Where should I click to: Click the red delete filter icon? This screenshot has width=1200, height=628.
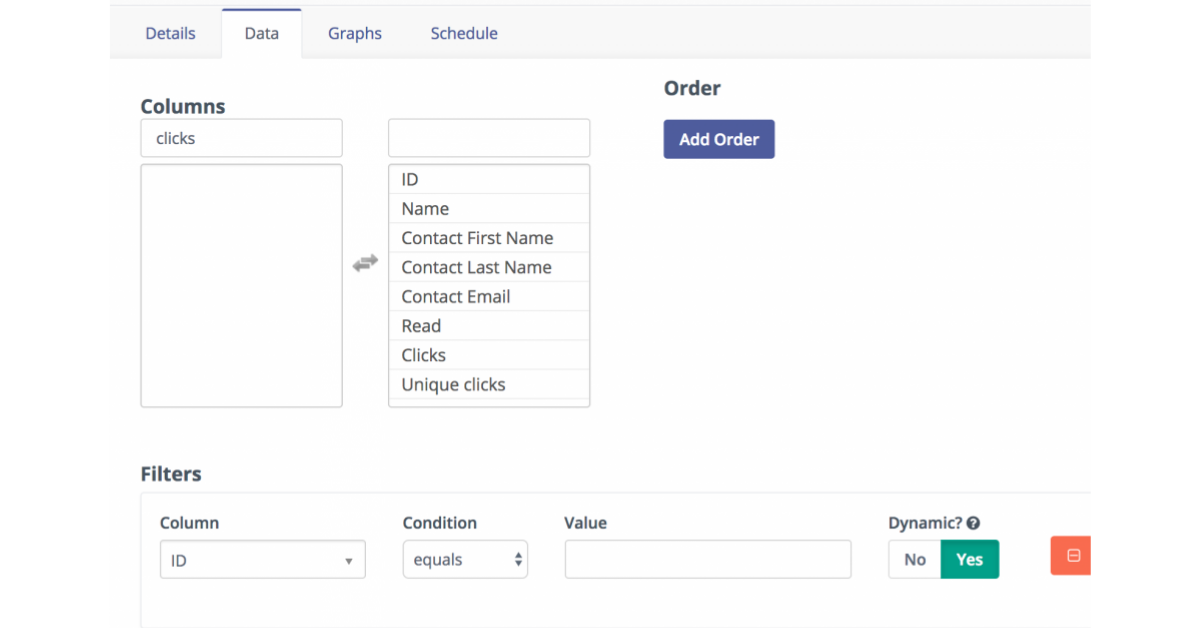pyautogui.click(x=1070, y=555)
